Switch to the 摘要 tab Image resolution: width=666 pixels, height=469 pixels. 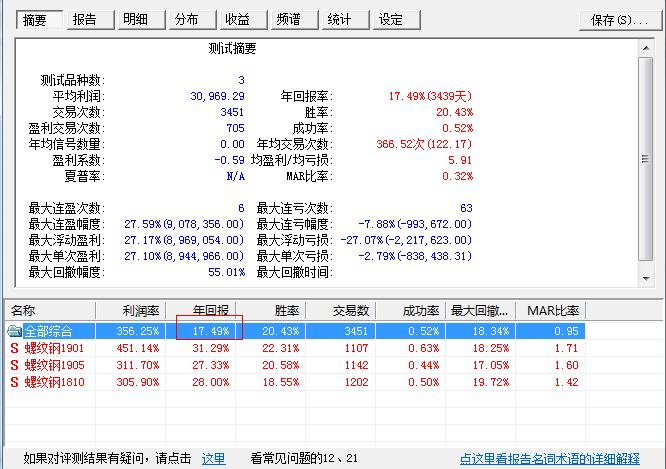click(x=39, y=20)
